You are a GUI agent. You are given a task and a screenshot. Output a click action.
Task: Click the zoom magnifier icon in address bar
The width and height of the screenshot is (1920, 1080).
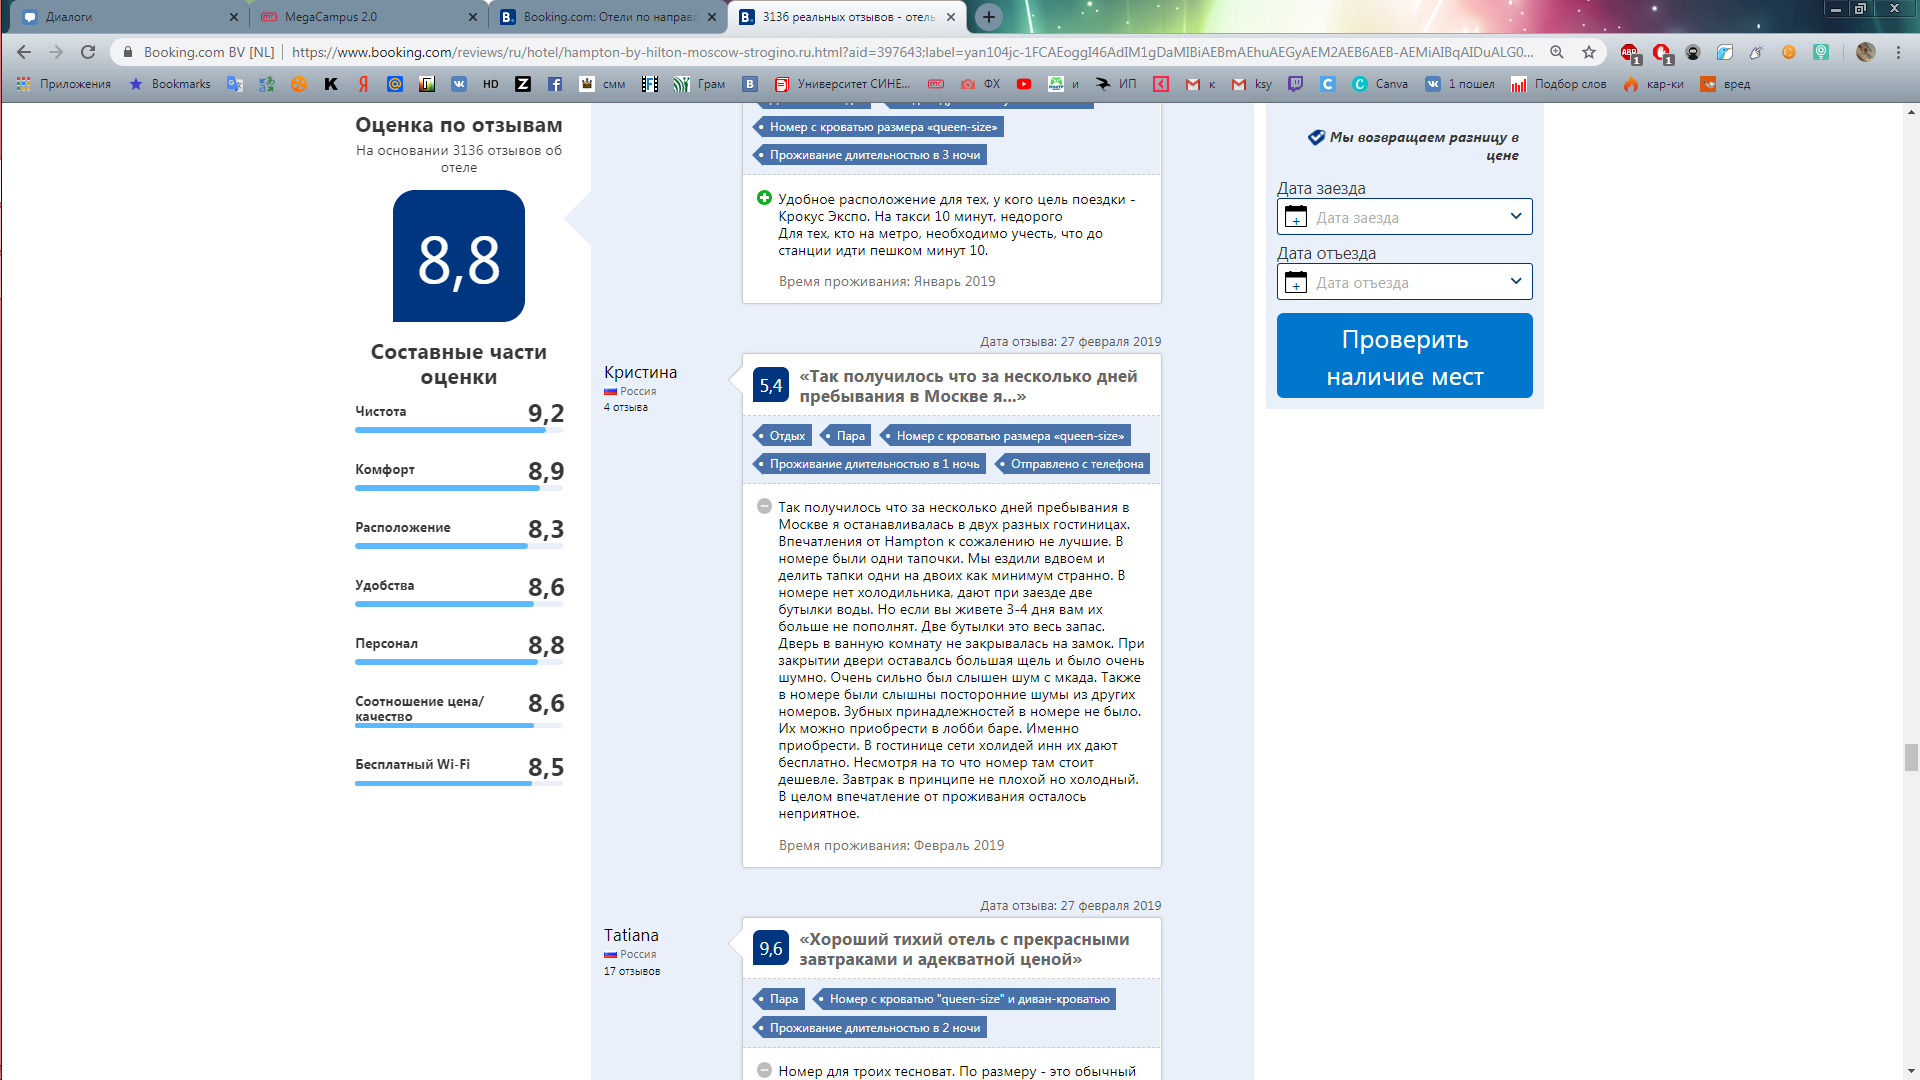[1557, 52]
